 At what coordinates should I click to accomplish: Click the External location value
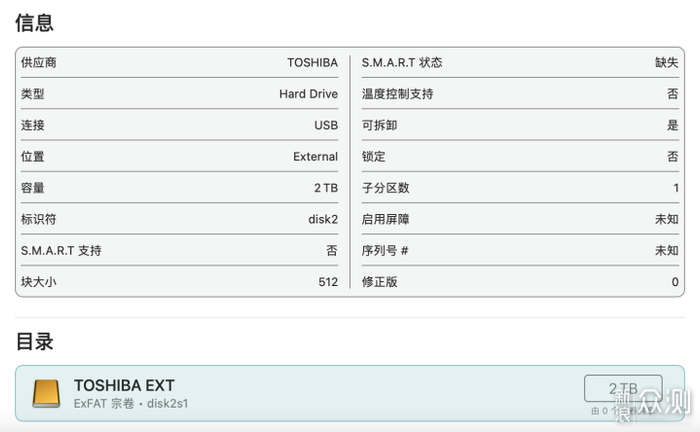(315, 157)
